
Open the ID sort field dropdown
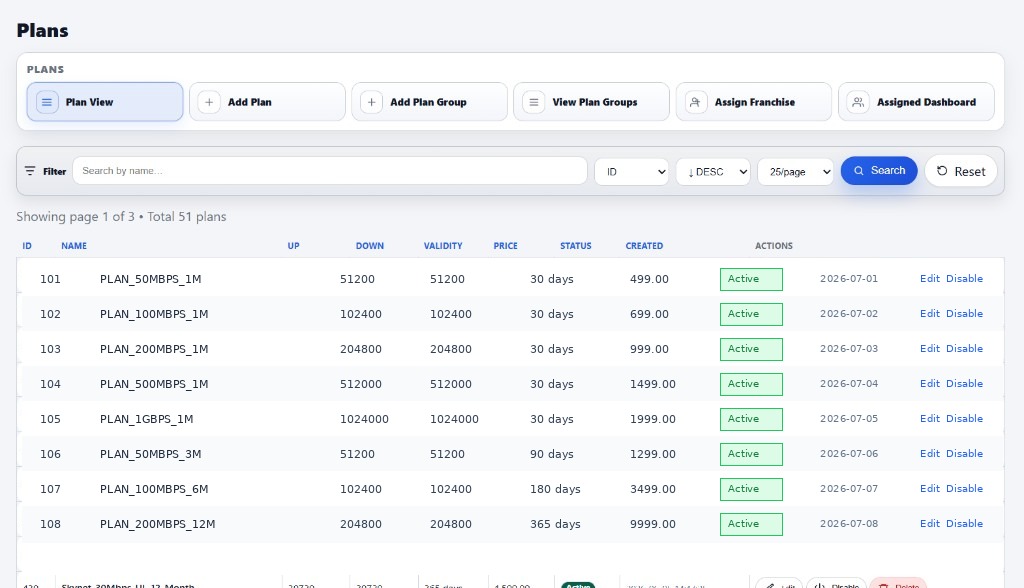632,172
